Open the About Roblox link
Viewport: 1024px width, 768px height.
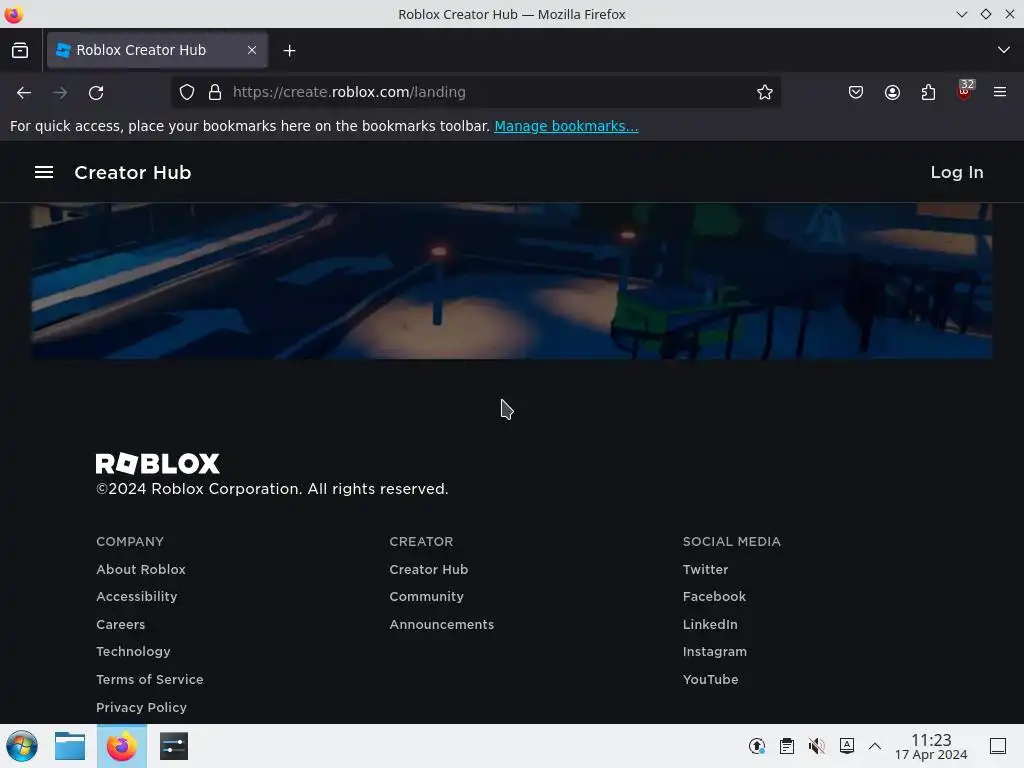point(140,569)
